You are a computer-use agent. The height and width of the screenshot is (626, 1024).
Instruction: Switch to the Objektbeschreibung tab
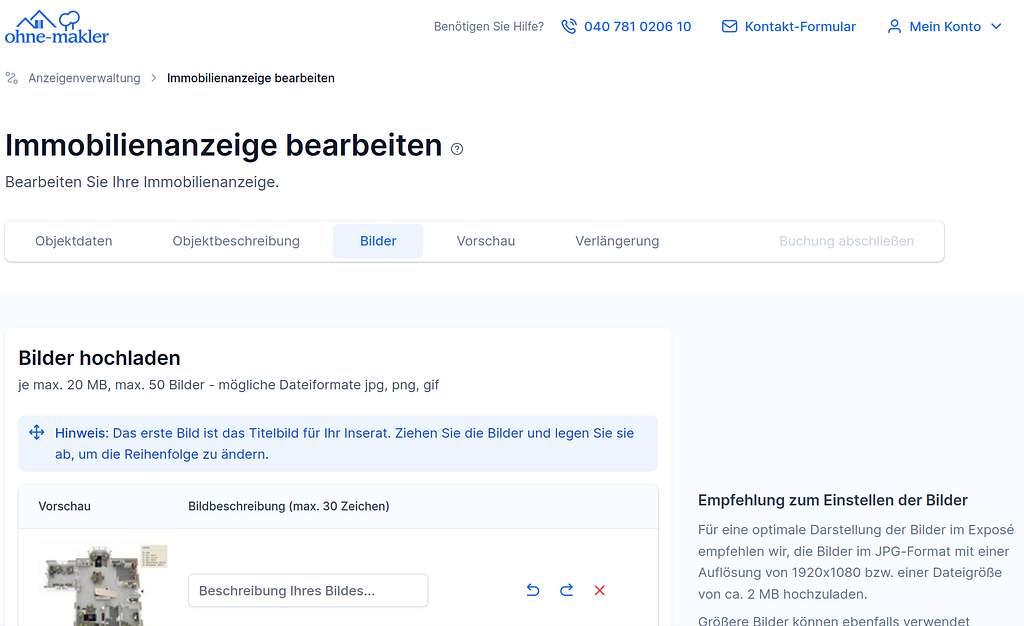(236, 241)
